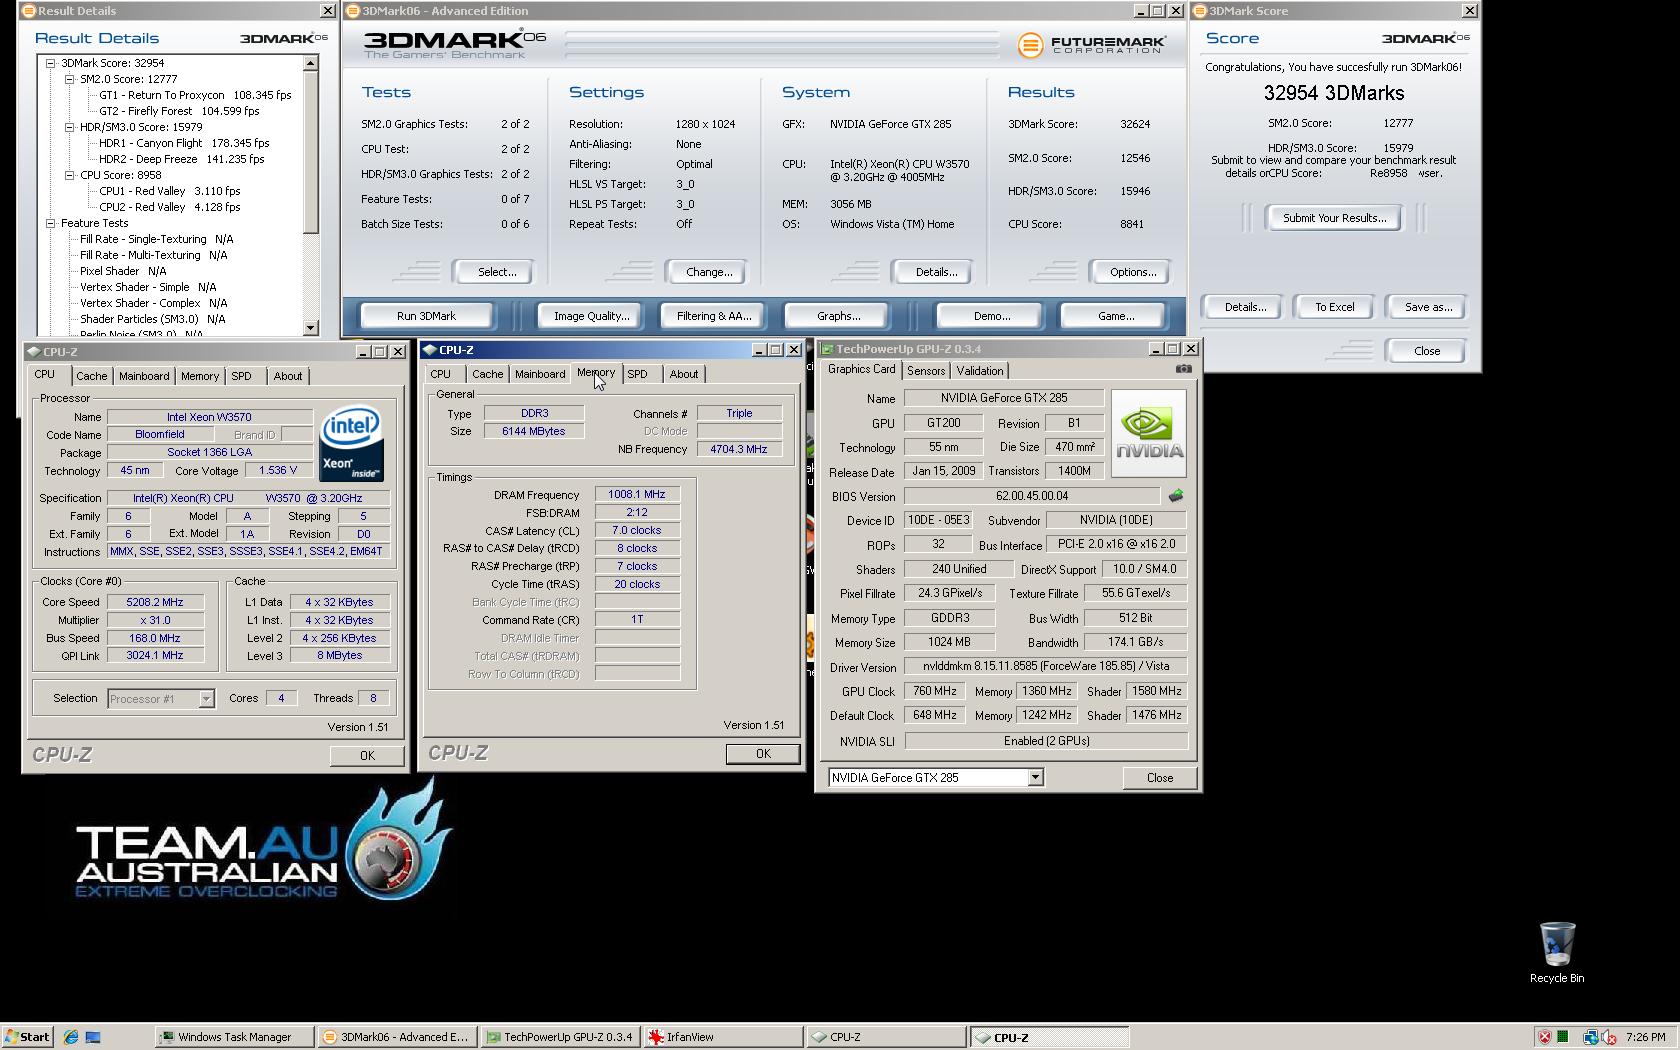Screen dimensions: 1680x1050
Task: Switch to TechPowerUp GPU-Z taskbar button
Action: pos(560,1037)
